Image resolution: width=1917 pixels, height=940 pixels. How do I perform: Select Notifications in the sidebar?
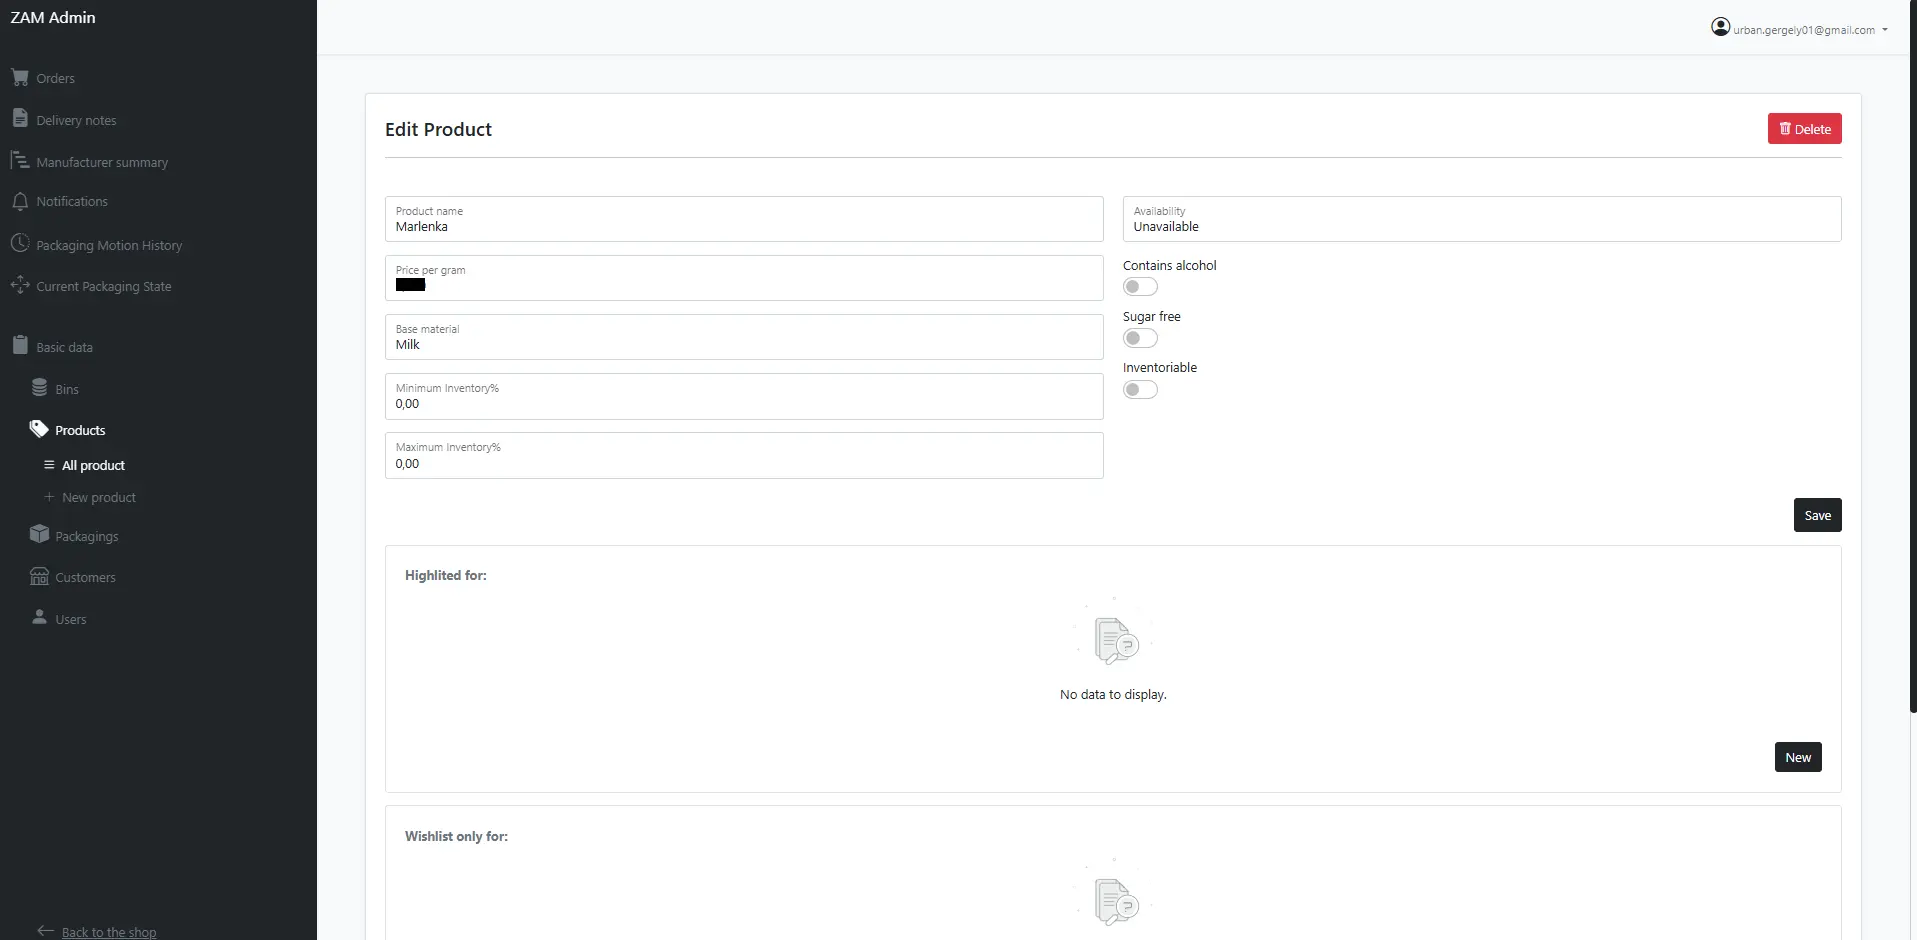(72, 201)
